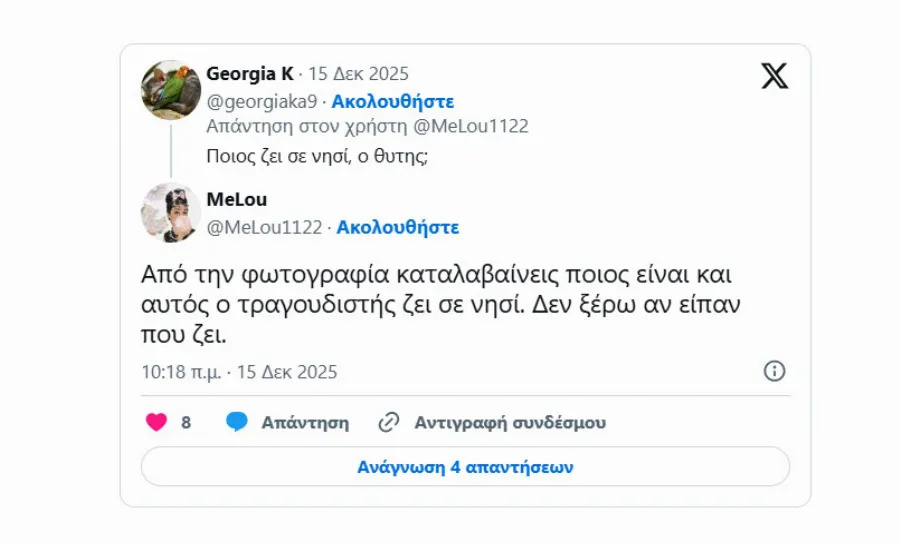Click the X logo icon
Viewport: 900px width, 545px height.
[x=774, y=75]
